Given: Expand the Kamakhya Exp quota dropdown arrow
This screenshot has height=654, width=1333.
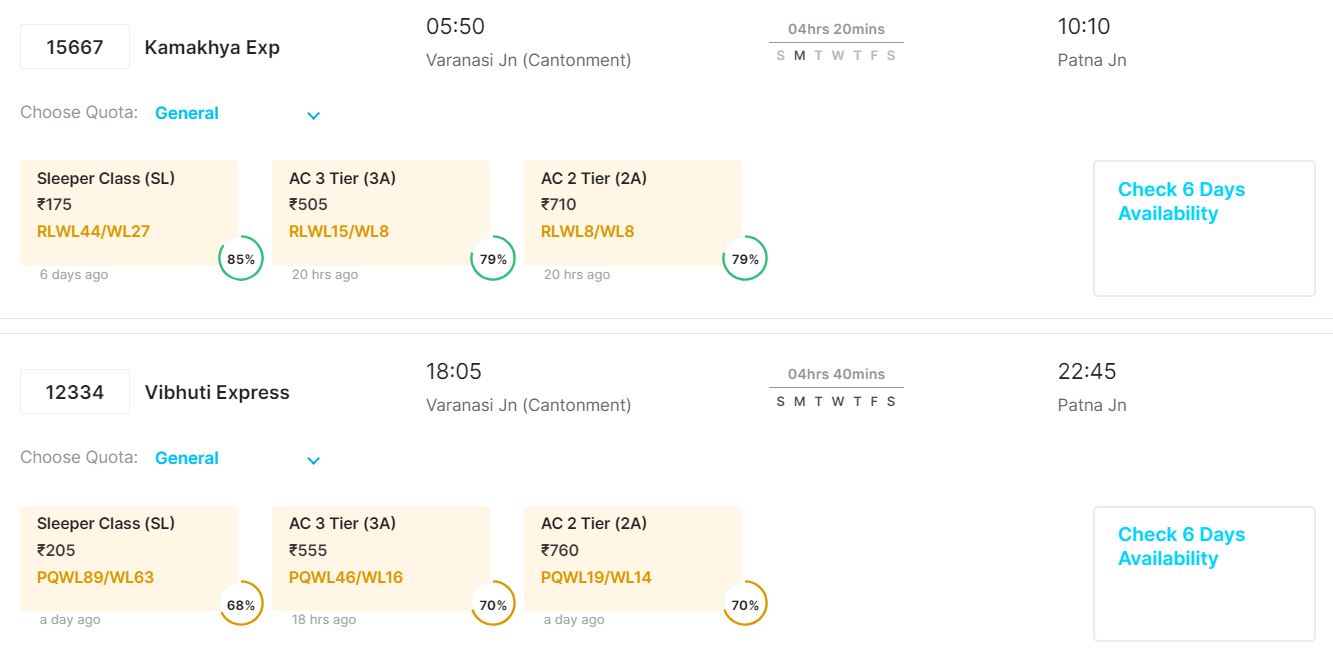Looking at the screenshot, I should pyautogui.click(x=313, y=115).
